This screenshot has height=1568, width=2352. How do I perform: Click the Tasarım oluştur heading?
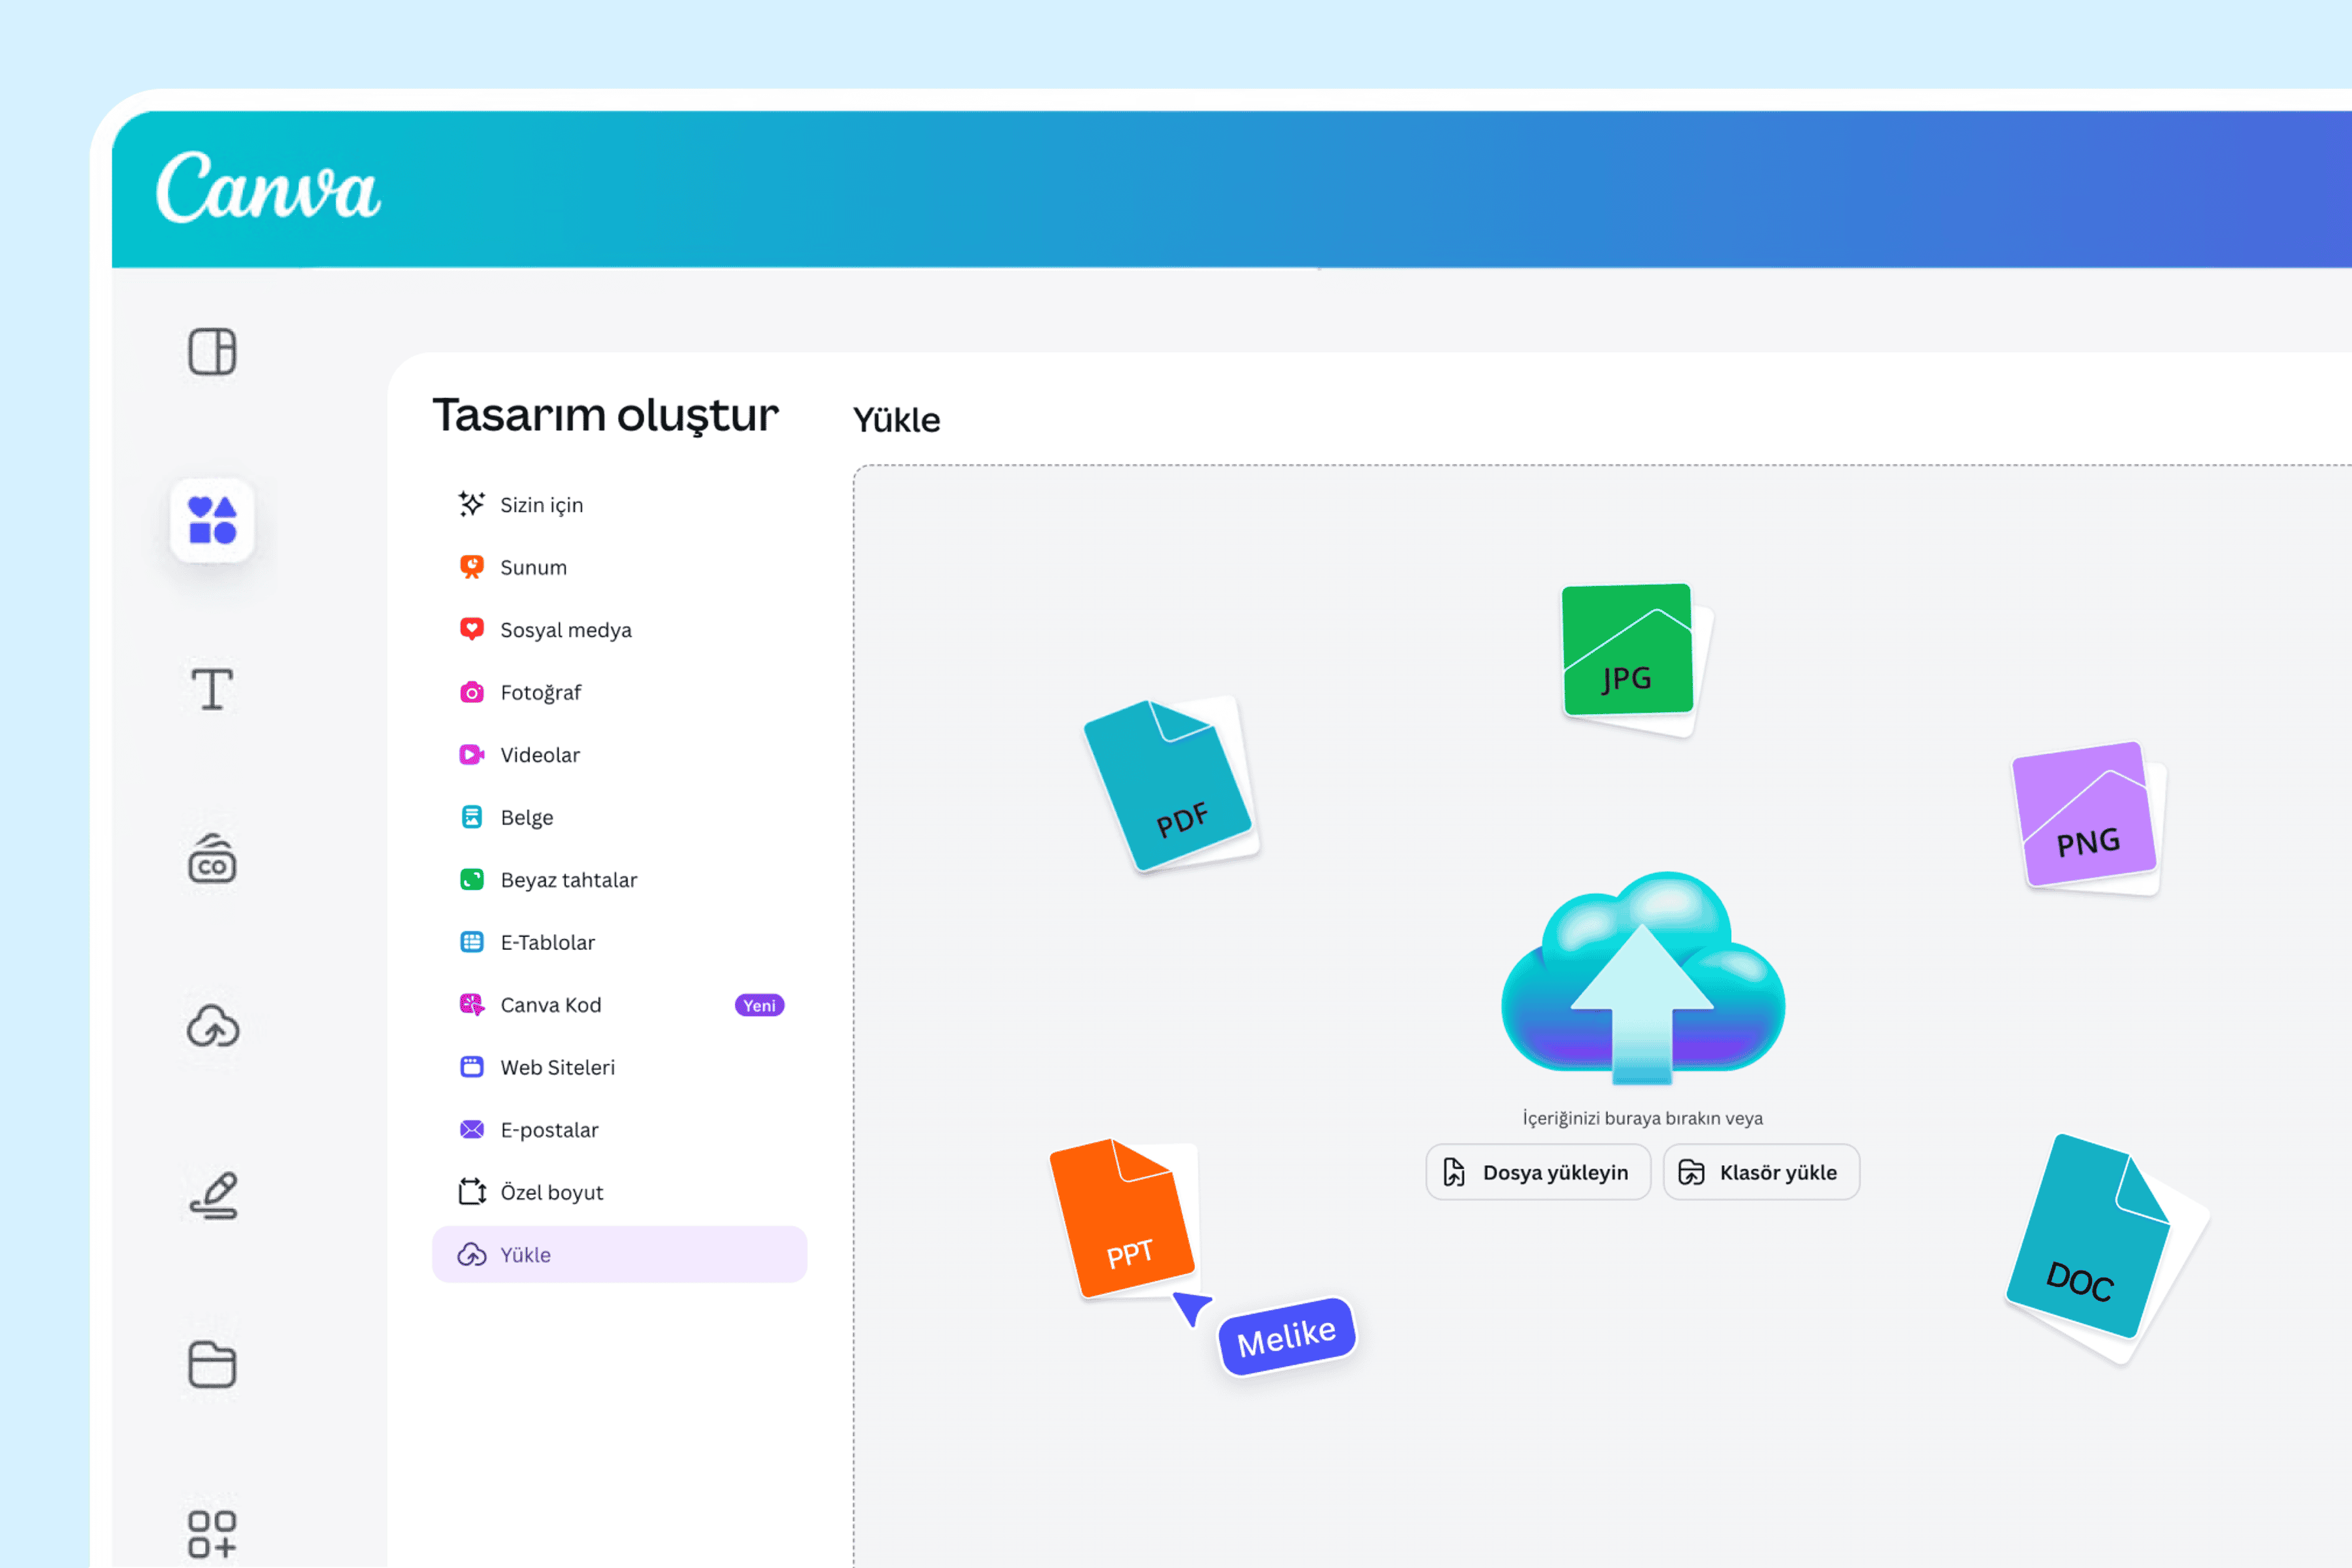(x=605, y=415)
